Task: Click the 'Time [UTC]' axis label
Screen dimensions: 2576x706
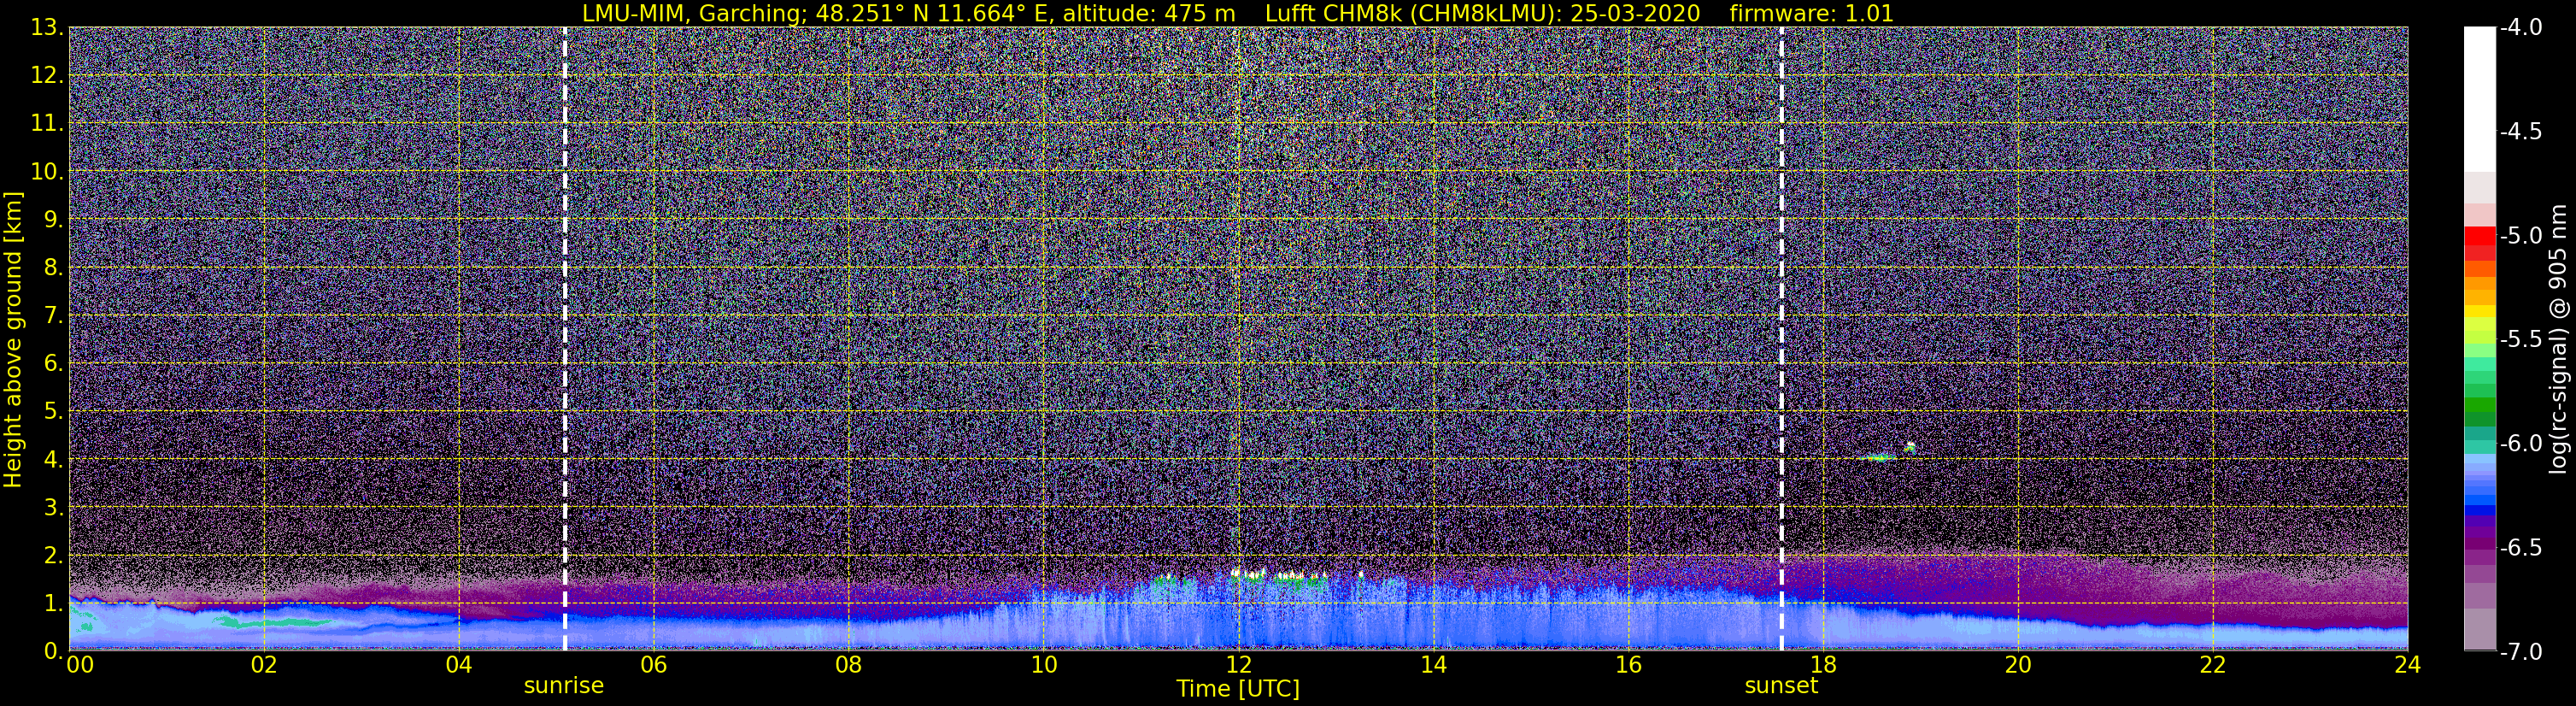Action: [1238, 689]
